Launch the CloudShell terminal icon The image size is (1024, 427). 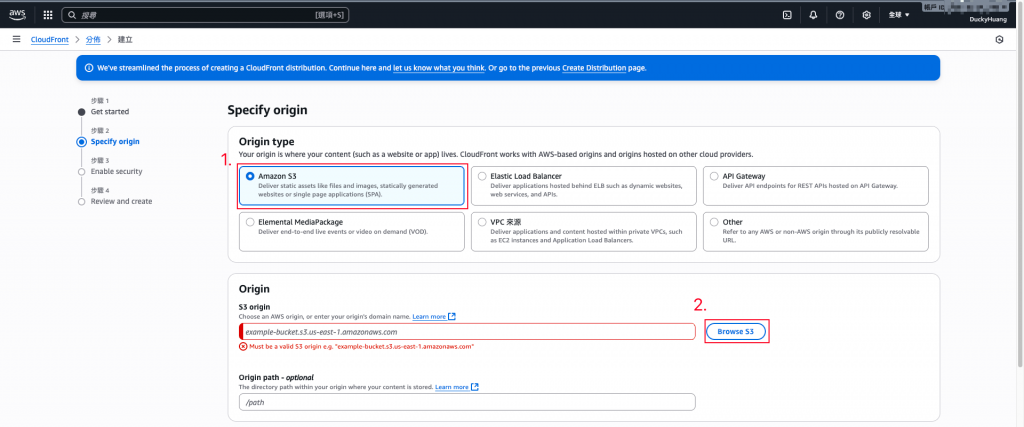click(787, 14)
